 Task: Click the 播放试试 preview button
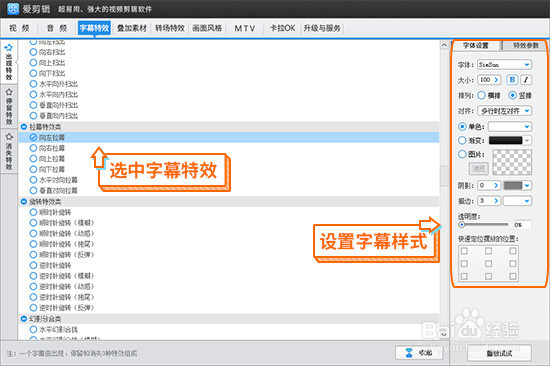[499, 353]
